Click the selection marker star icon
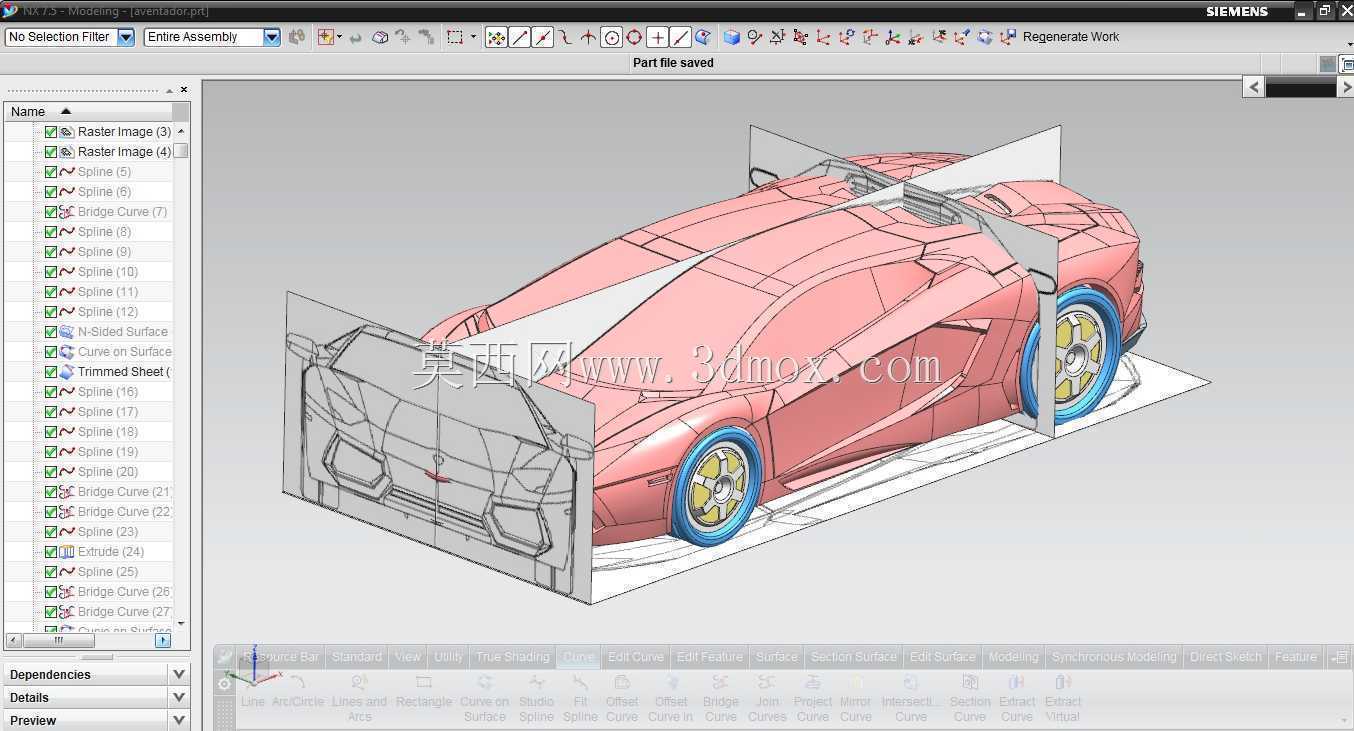Viewport: 1354px width, 731px height. coord(325,37)
